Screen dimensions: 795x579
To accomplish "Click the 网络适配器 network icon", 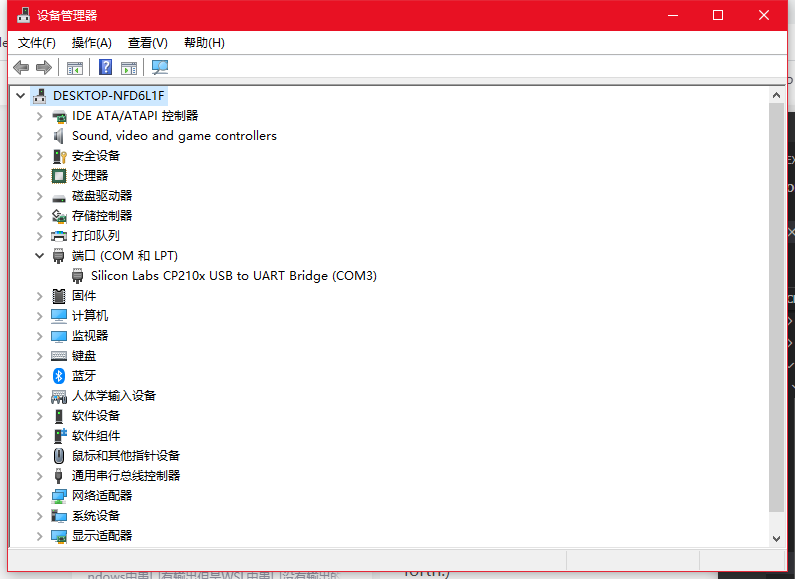I will [x=59, y=496].
